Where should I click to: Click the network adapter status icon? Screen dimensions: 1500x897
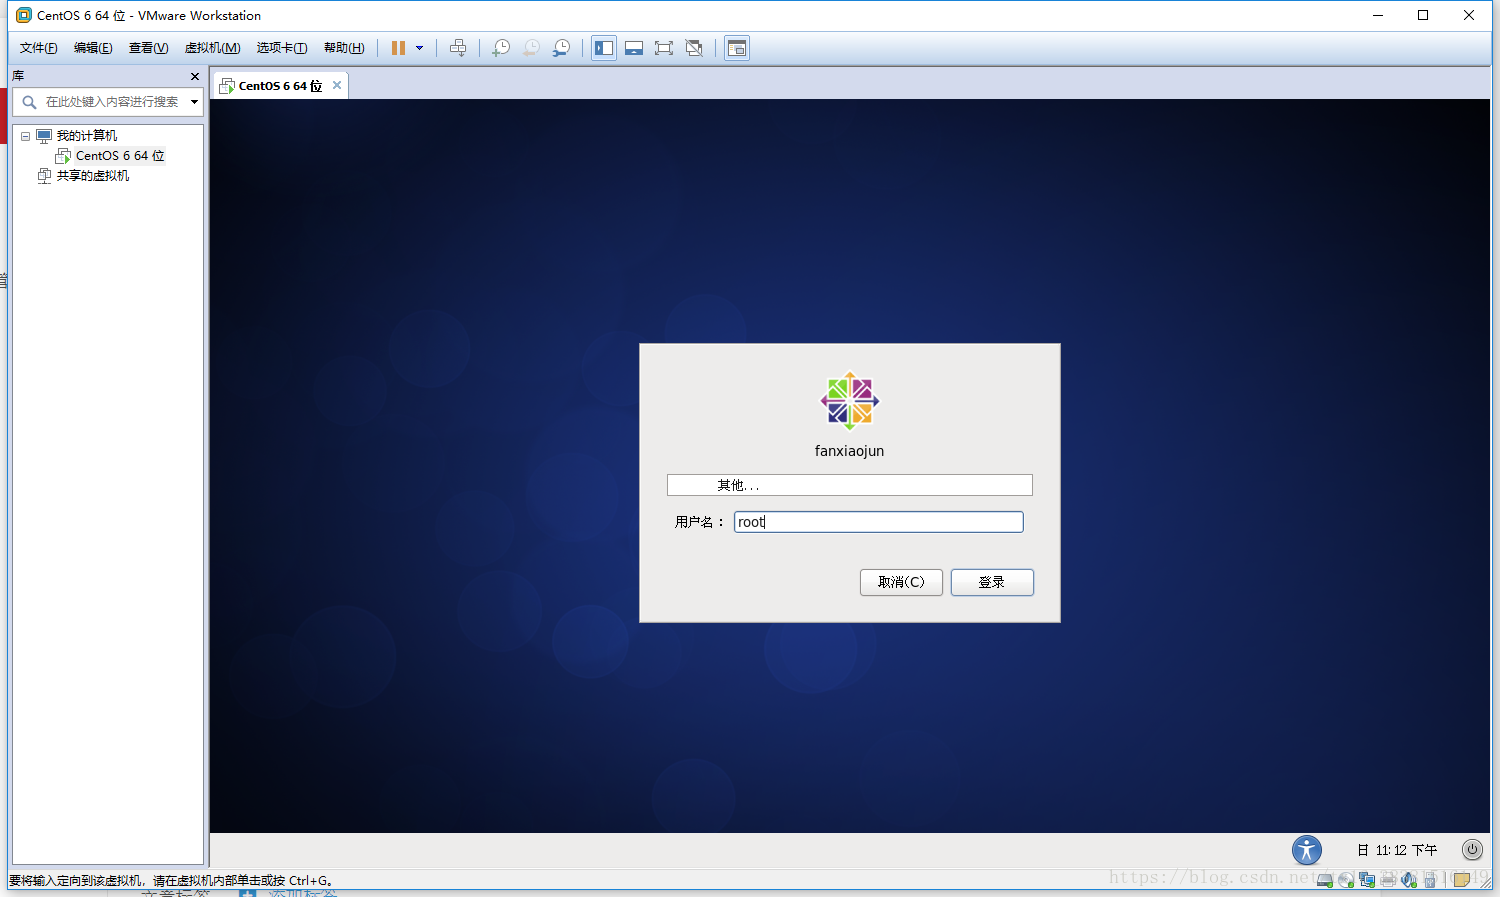click(1367, 880)
